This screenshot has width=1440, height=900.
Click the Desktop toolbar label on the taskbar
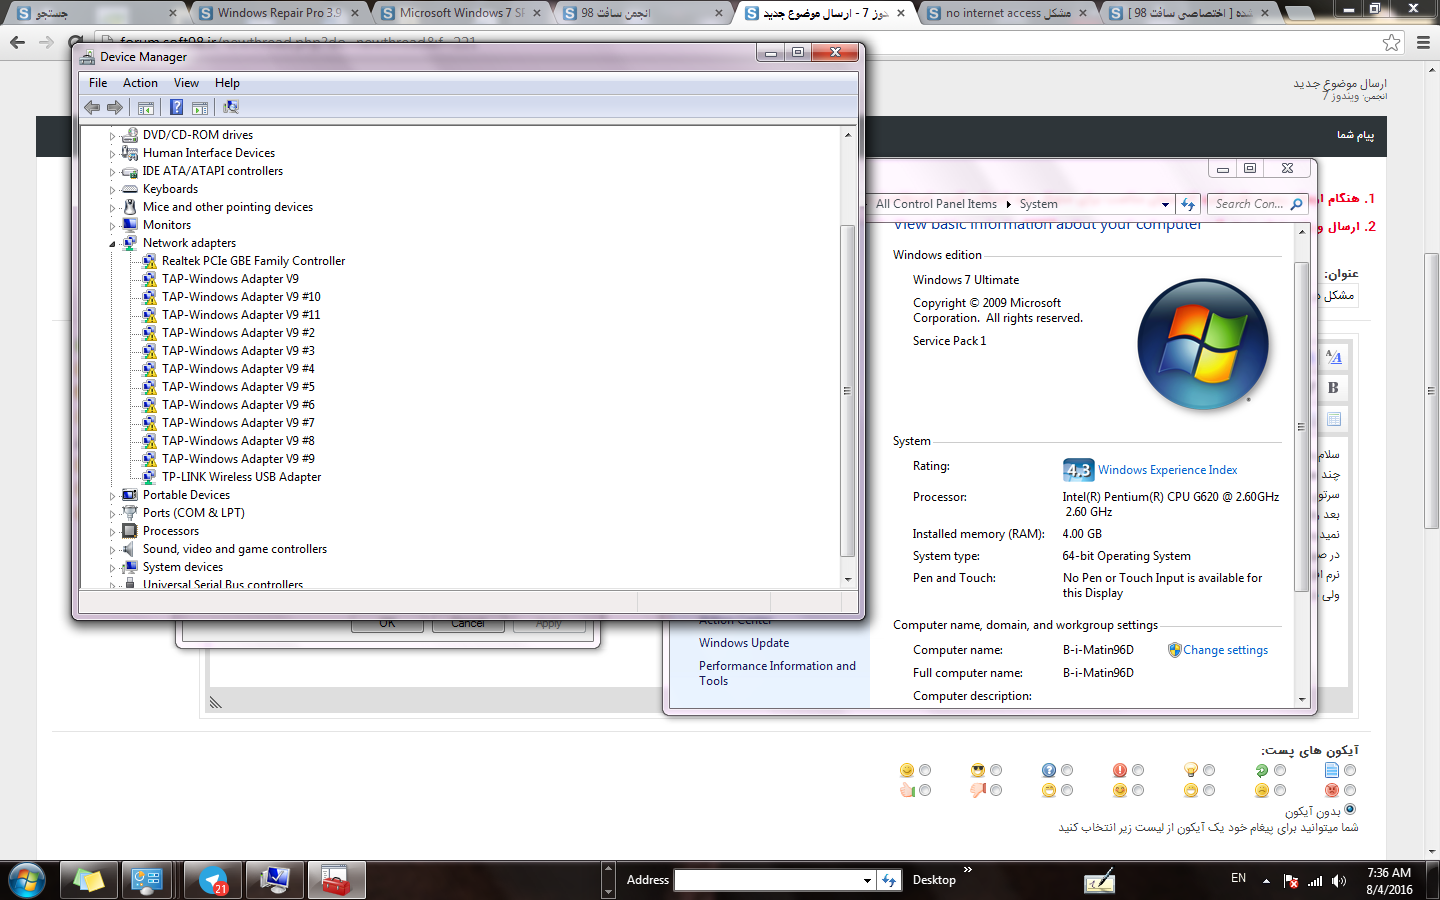pos(934,880)
